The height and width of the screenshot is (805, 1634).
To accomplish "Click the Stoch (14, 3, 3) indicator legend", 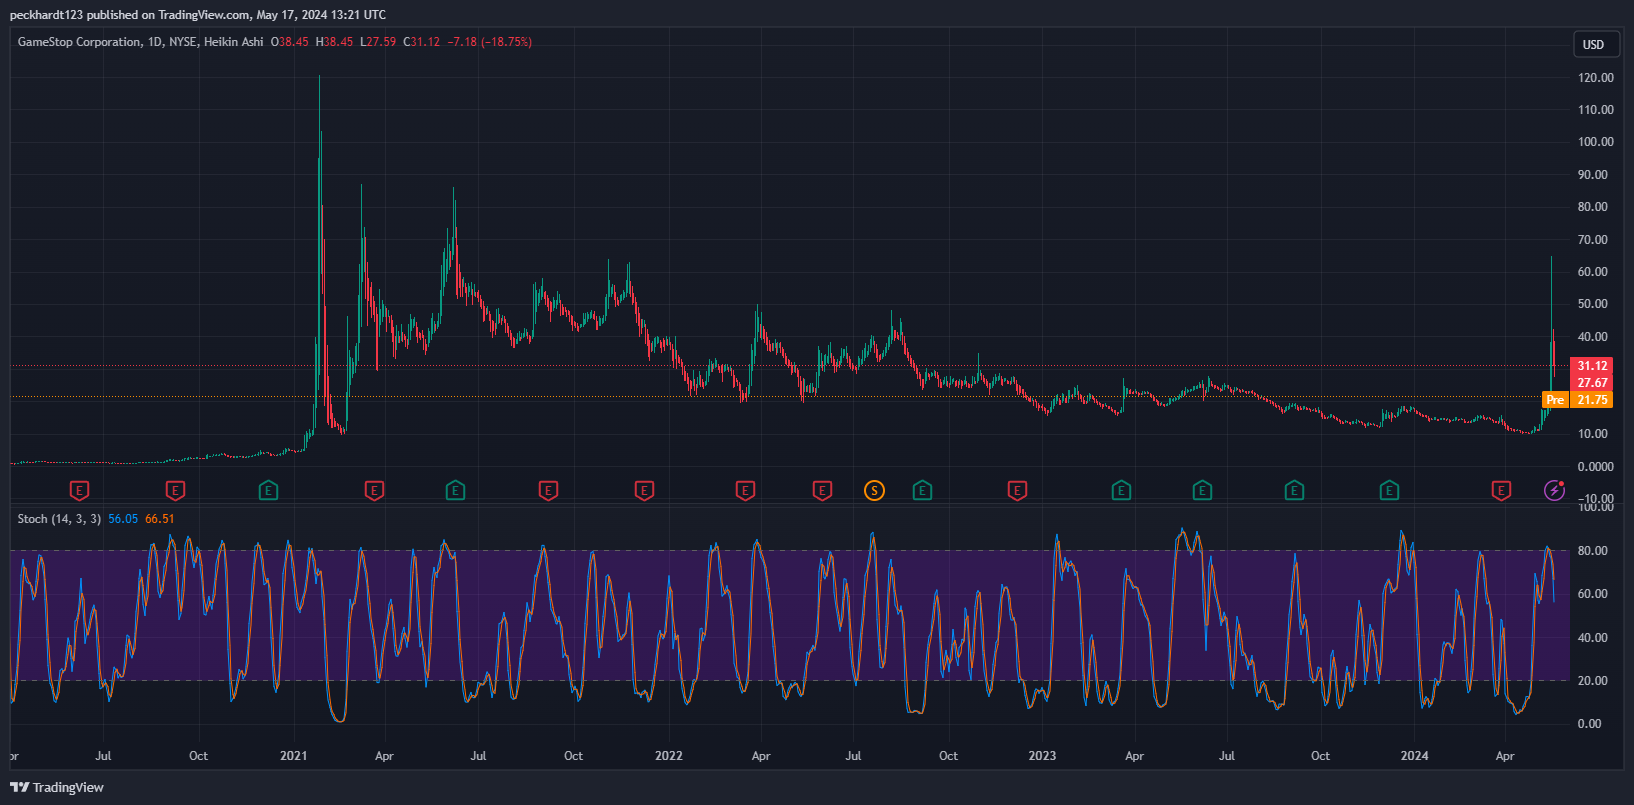I will (59, 519).
